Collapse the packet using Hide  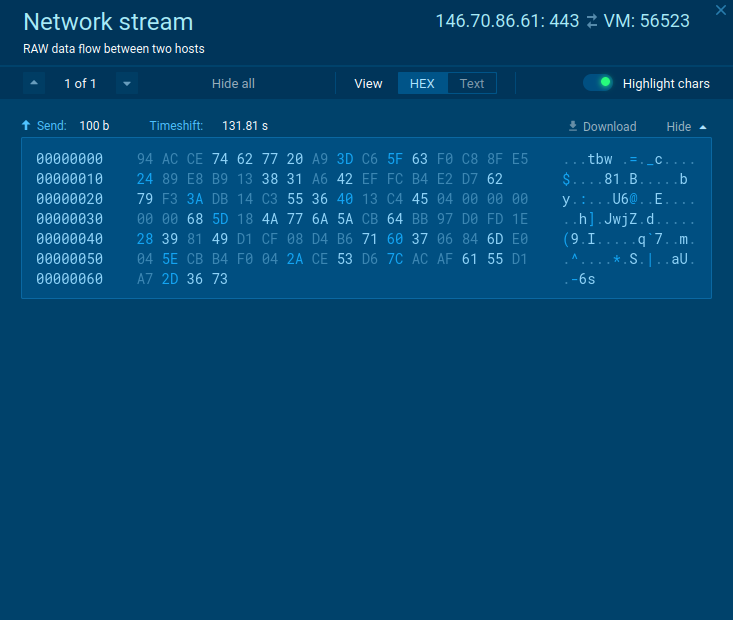pos(686,126)
